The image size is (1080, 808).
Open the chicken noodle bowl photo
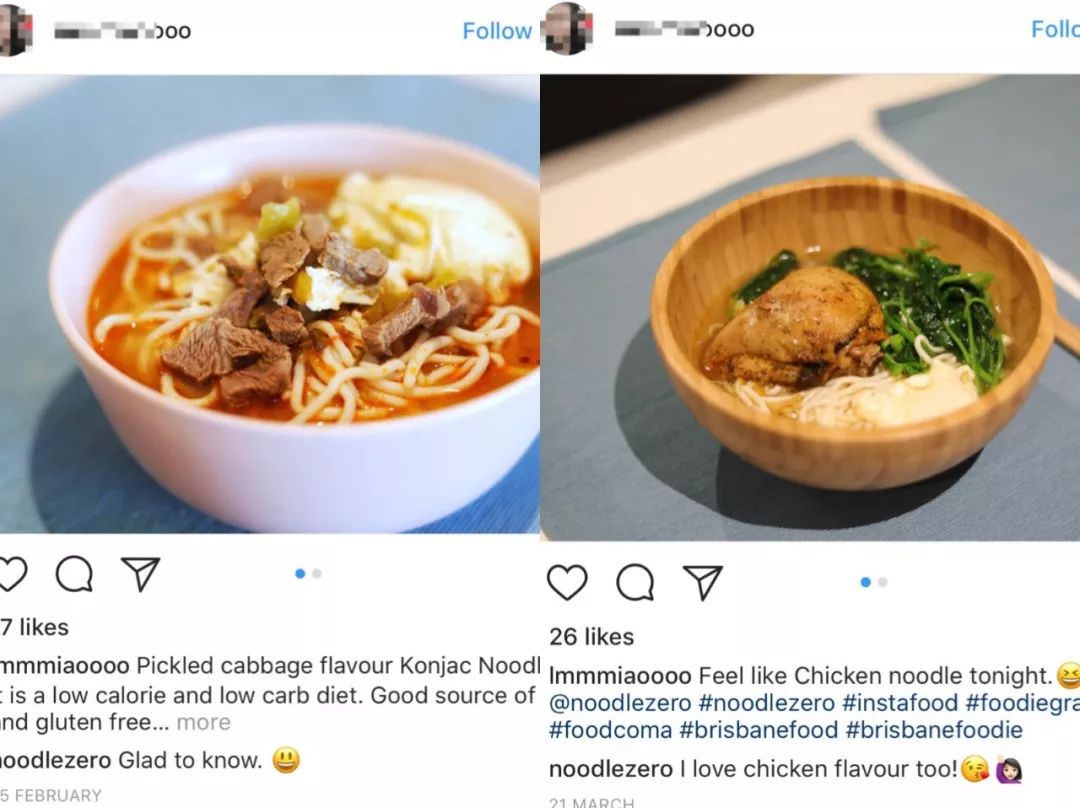(810, 310)
